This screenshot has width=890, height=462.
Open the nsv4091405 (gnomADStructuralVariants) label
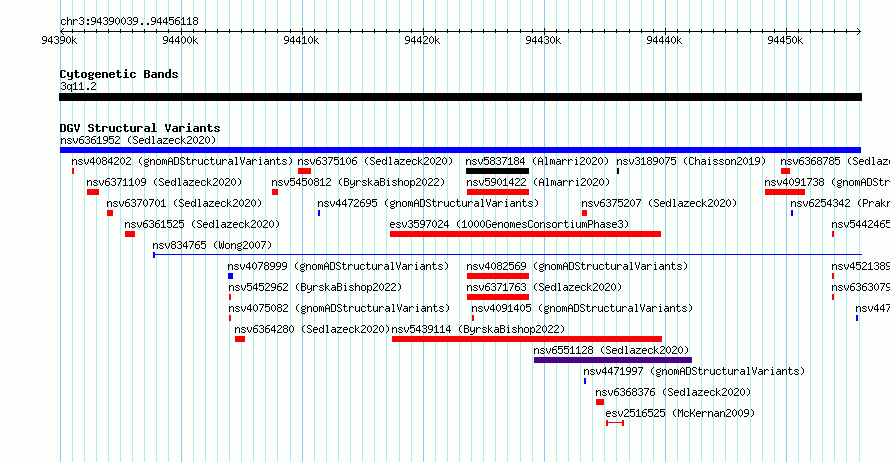[582, 308]
